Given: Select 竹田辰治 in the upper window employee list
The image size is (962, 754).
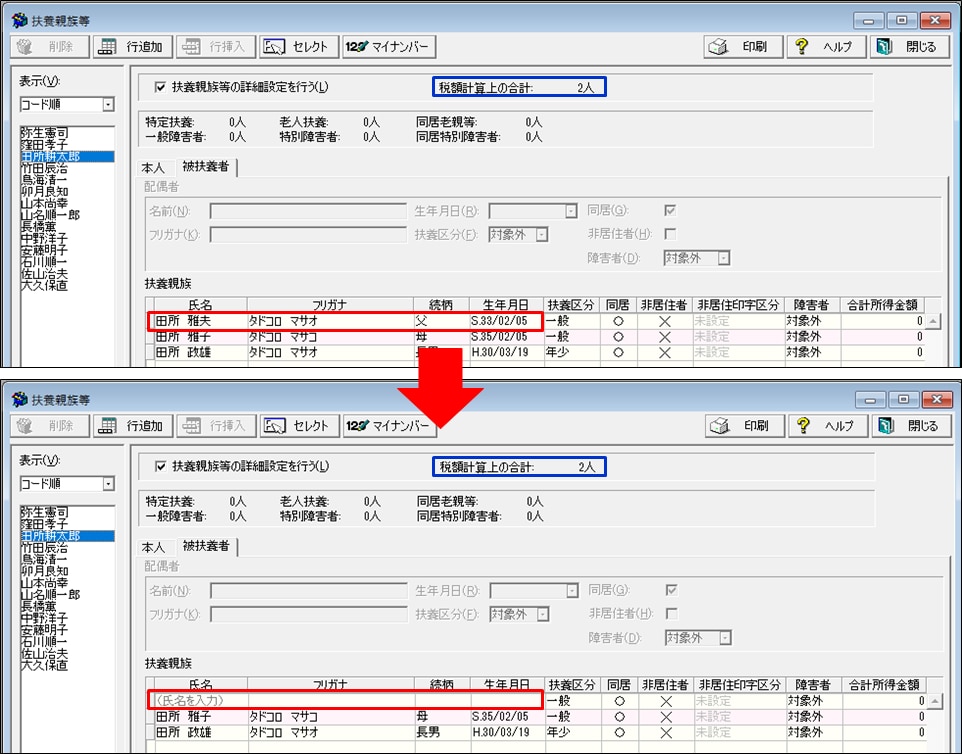Looking at the screenshot, I should 44,170.
